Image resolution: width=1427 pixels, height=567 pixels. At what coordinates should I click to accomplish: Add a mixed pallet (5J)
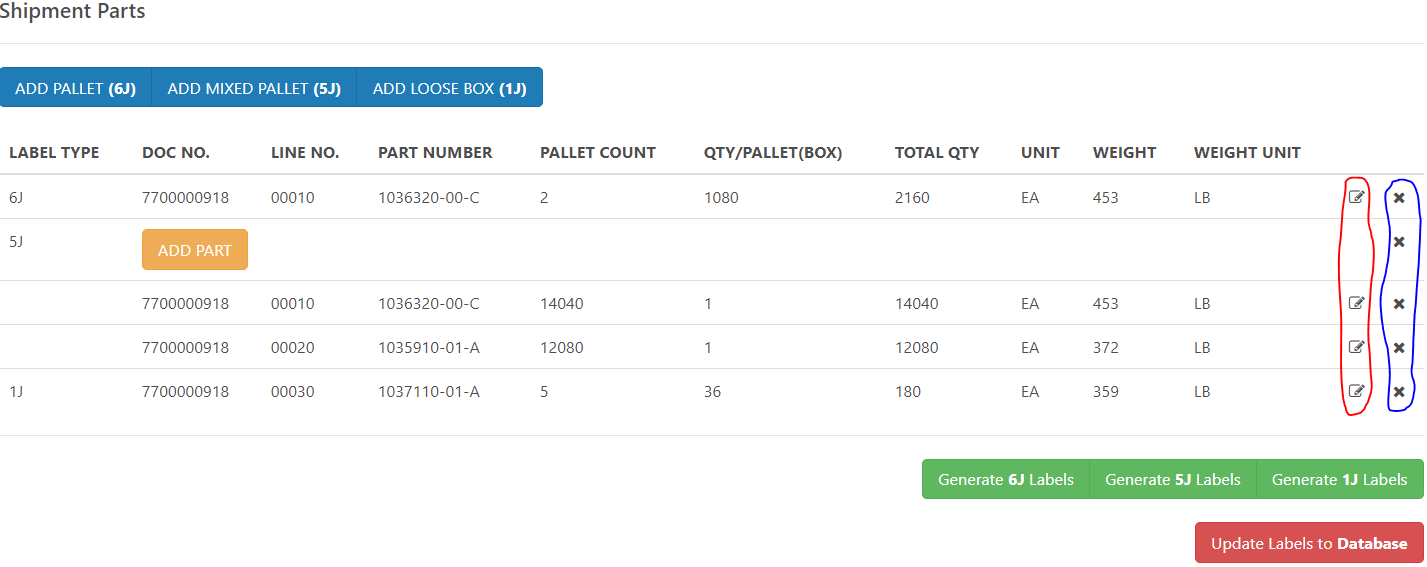pyautogui.click(x=254, y=88)
